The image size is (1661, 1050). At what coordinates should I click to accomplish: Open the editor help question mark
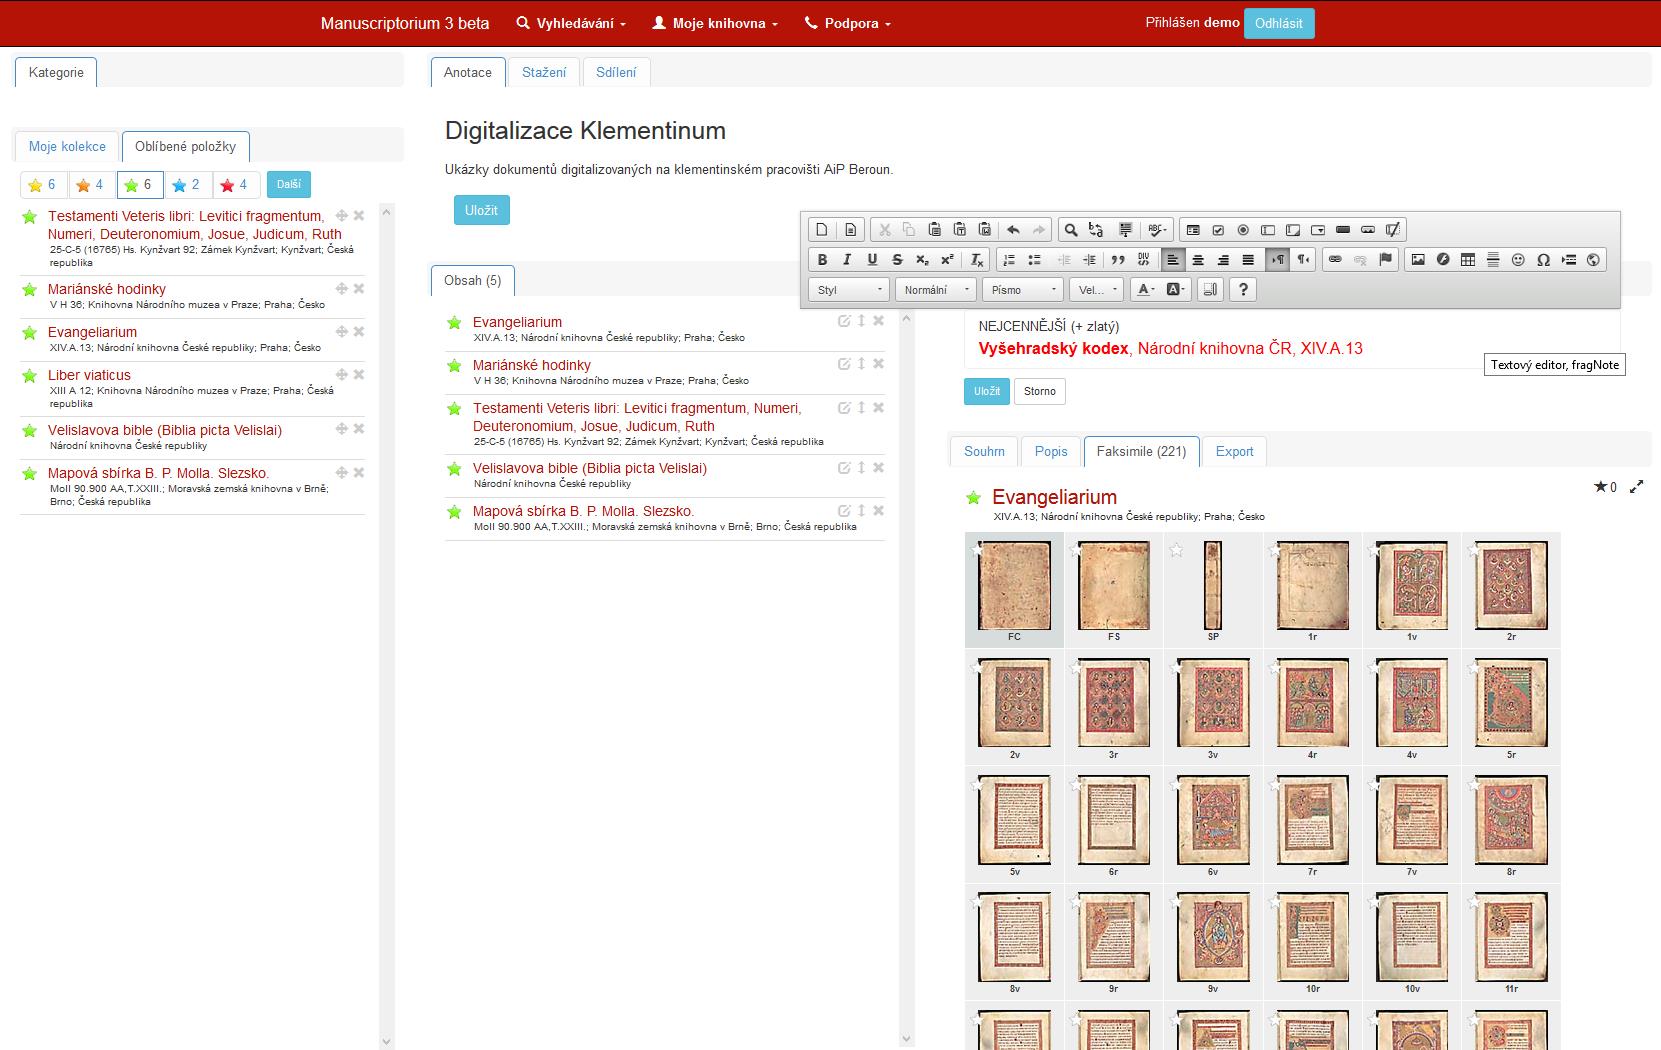[1243, 289]
